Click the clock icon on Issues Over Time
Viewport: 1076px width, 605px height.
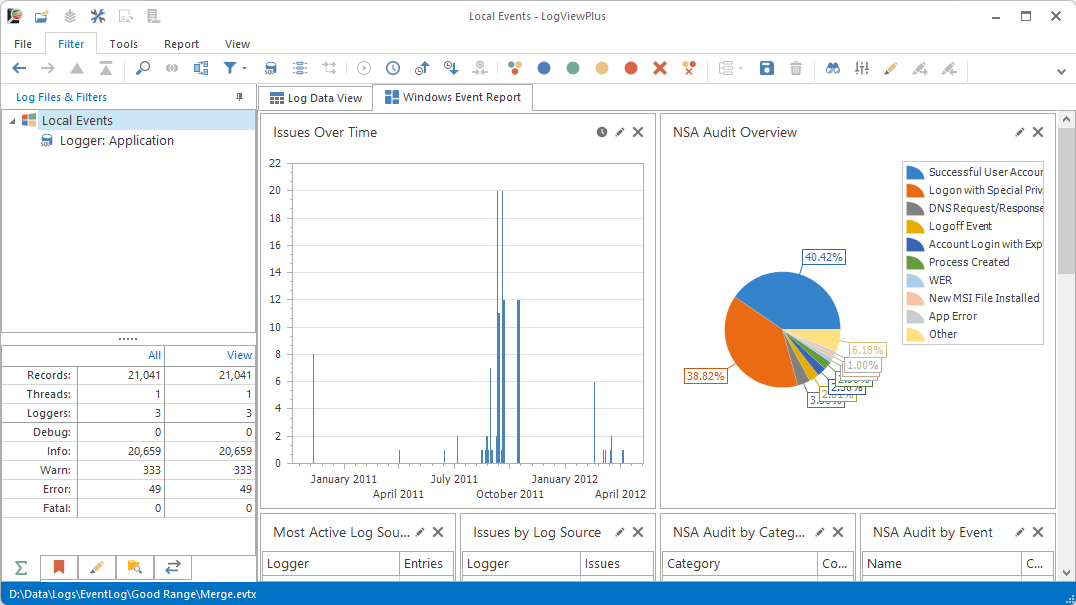pos(602,132)
